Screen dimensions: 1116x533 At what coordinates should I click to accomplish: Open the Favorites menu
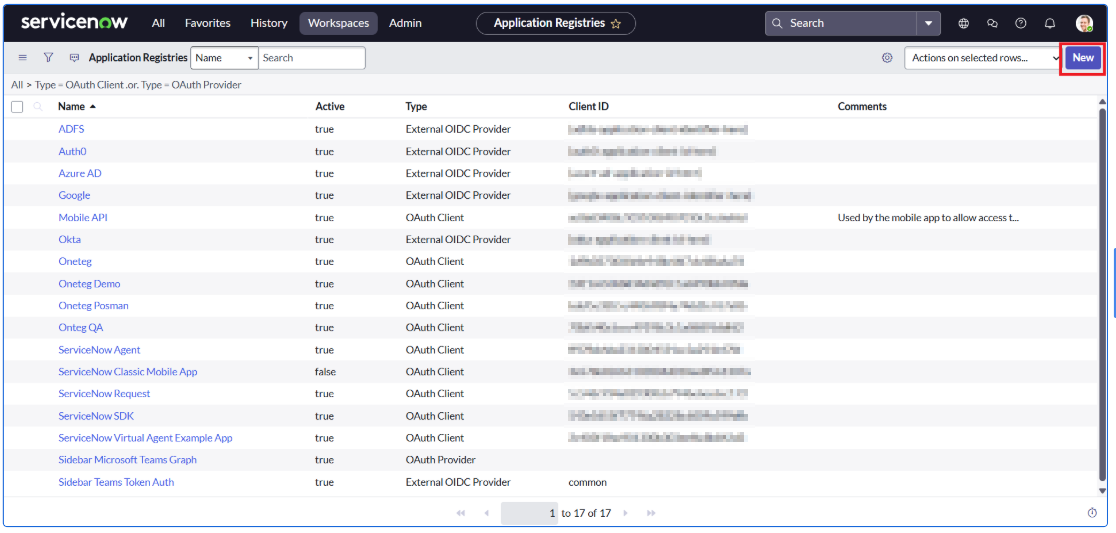207,23
